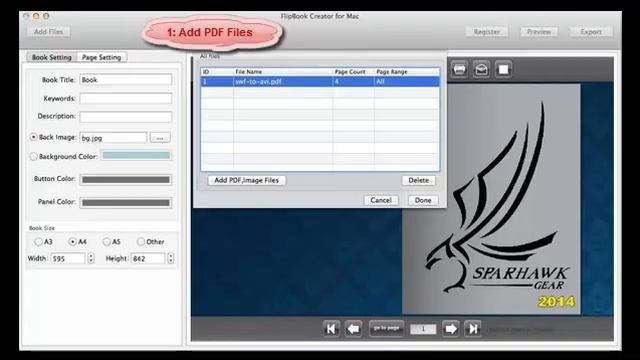
Task: Click the Page Count column header
Action: (x=353, y=72)
